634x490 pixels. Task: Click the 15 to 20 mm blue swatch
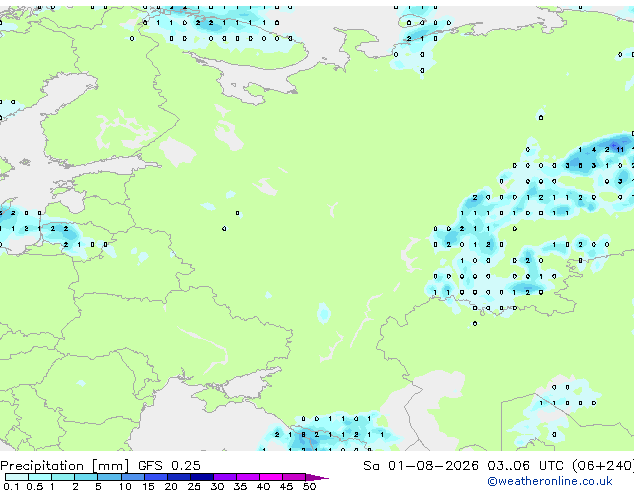(x=156, y=477)
